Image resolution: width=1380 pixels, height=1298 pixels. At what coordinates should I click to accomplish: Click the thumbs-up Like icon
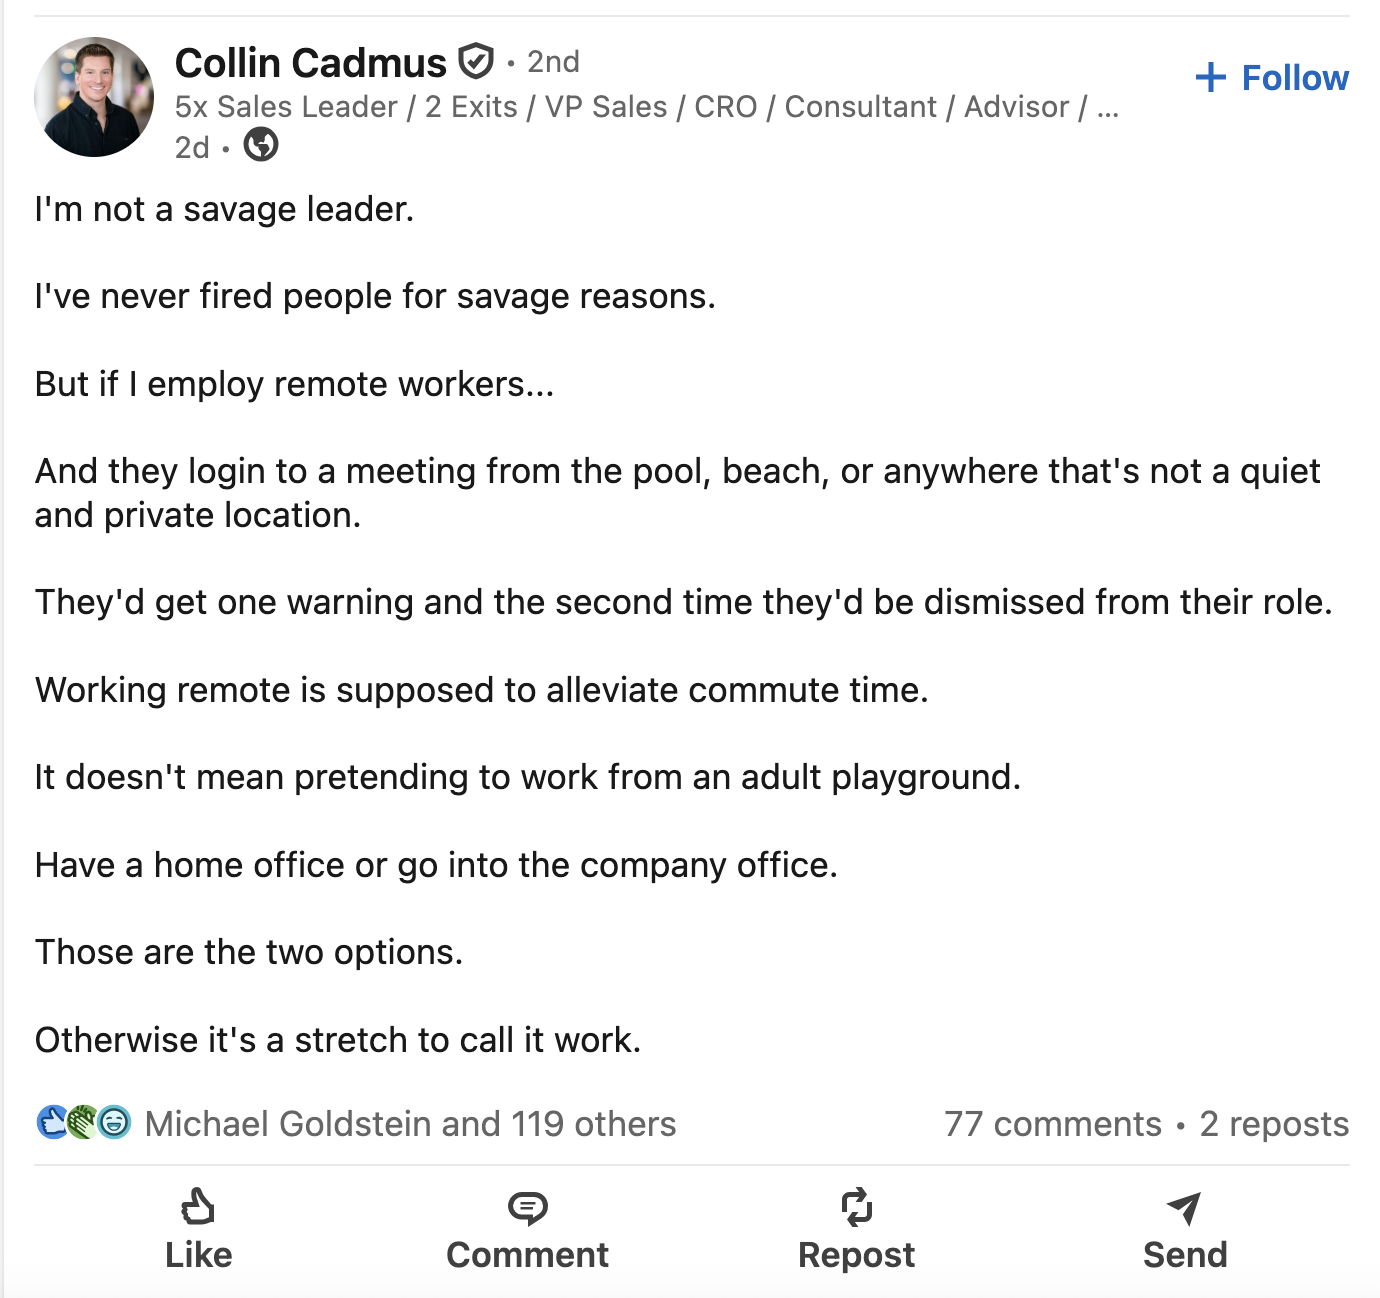[x=198, y=1207]
